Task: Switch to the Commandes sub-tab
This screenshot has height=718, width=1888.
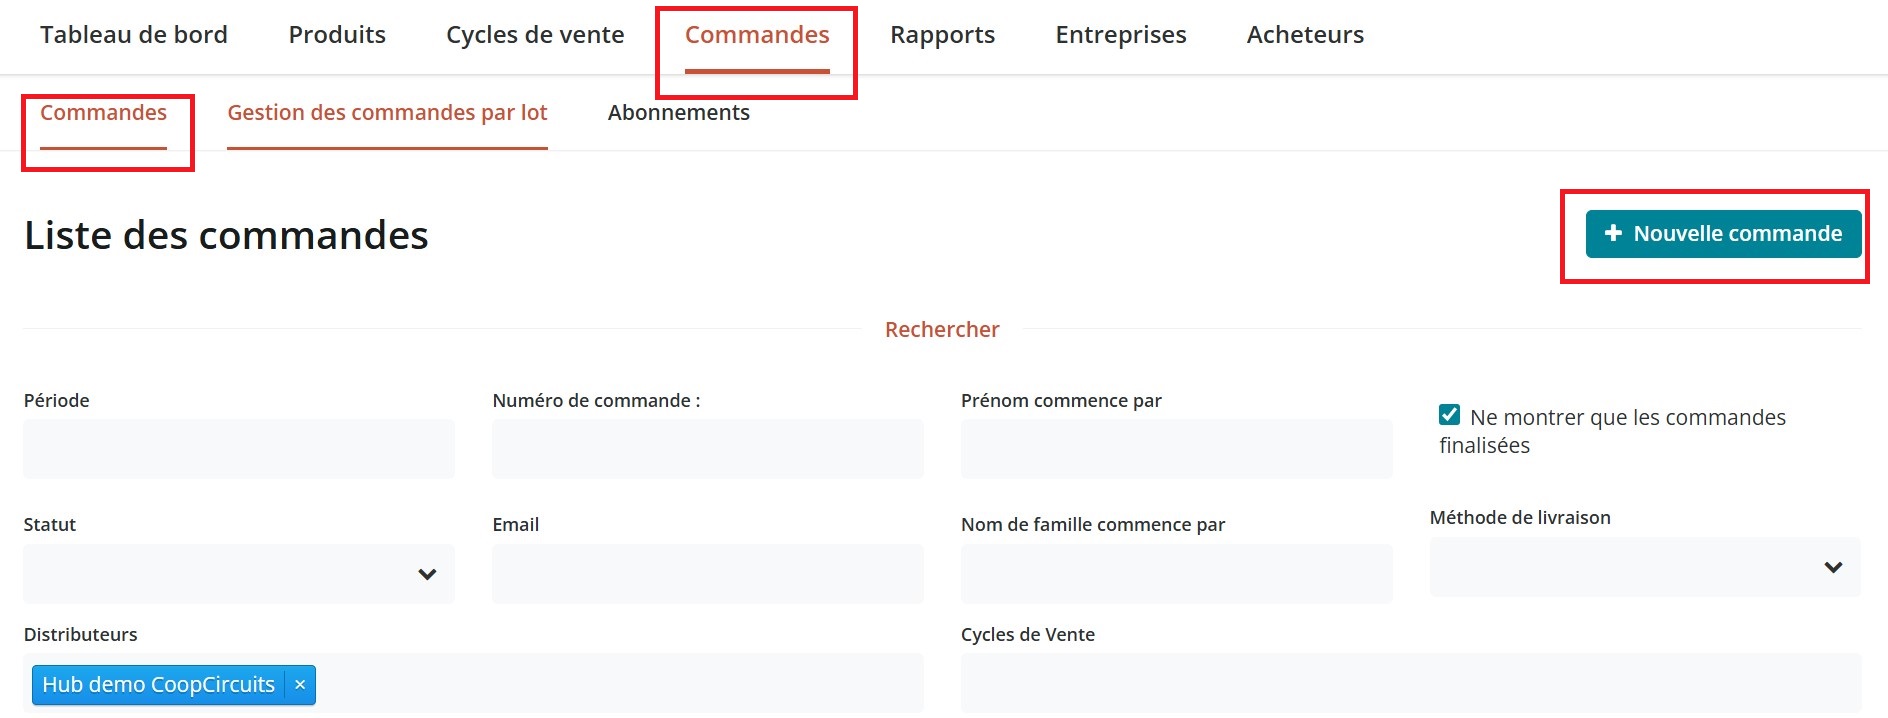Action: pyautogui.click(x=103, y=113)
